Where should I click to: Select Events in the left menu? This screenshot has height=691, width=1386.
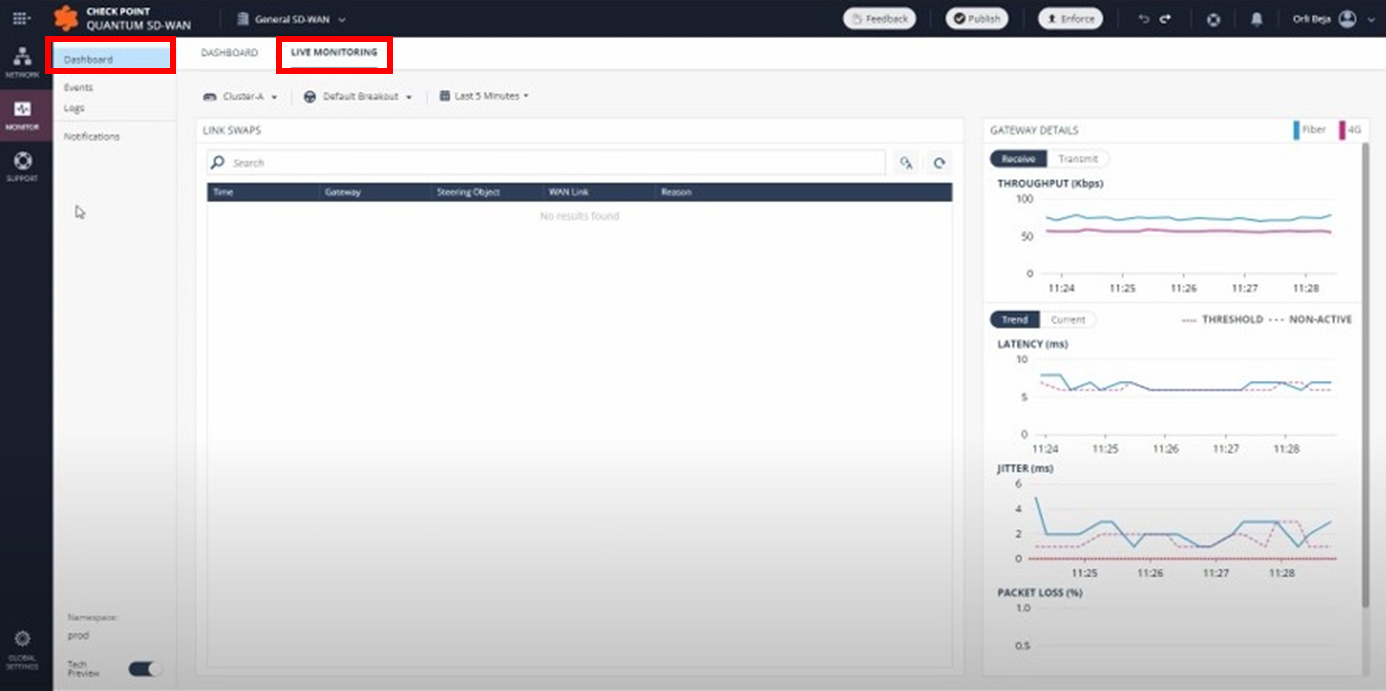78,88
